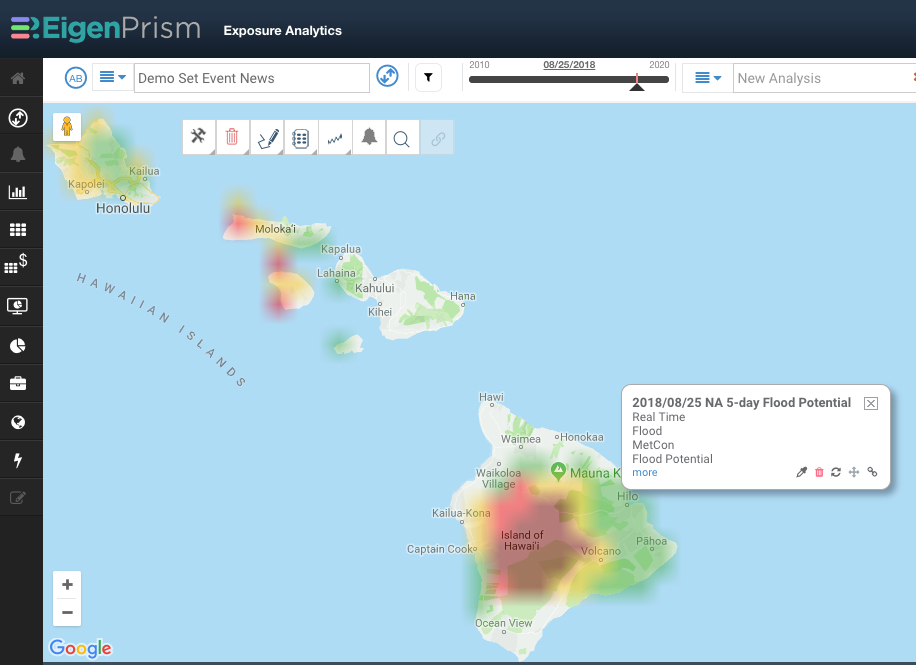The height and width of the screenshot is (665, 916).
Task: Click the Moloka'i map label
Action: coord(275,229)
